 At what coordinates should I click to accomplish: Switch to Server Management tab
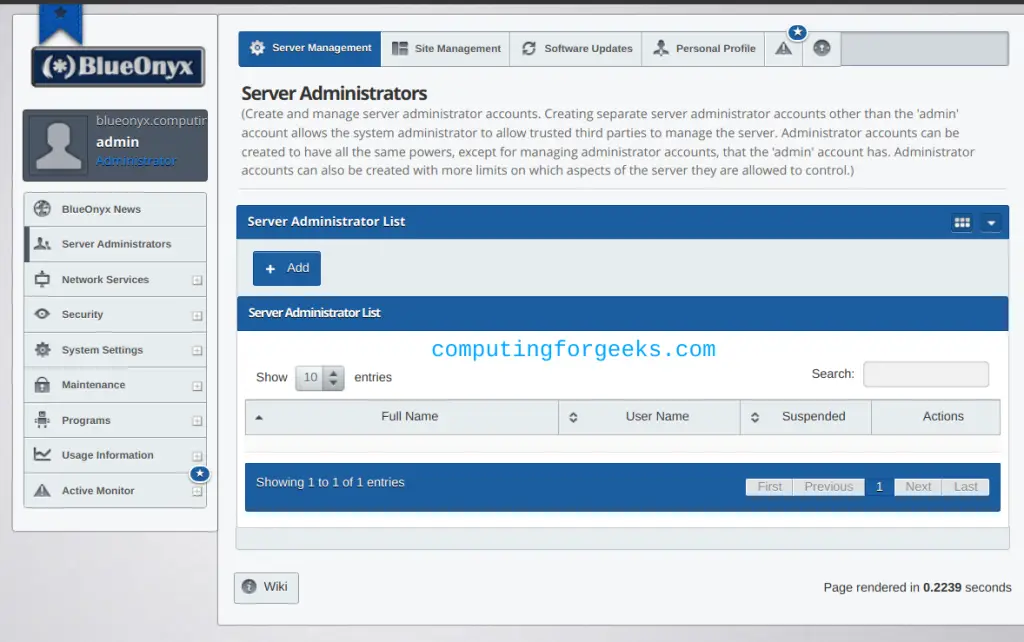point(310,48)
